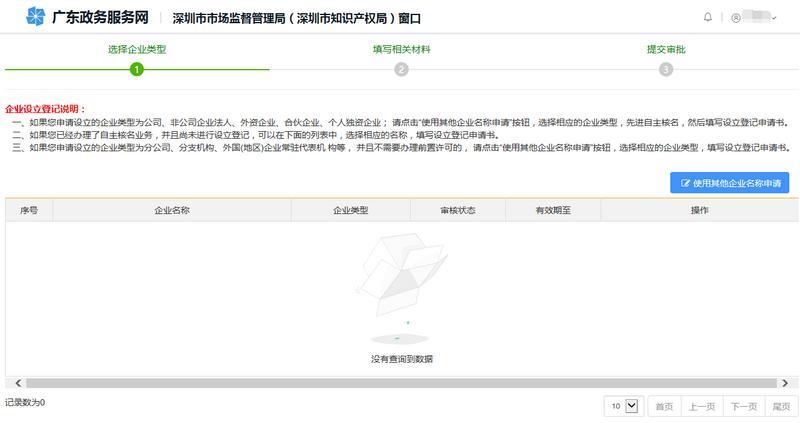
Task: Jump to last page with 尾页
Action: click(x=780, y=406)
